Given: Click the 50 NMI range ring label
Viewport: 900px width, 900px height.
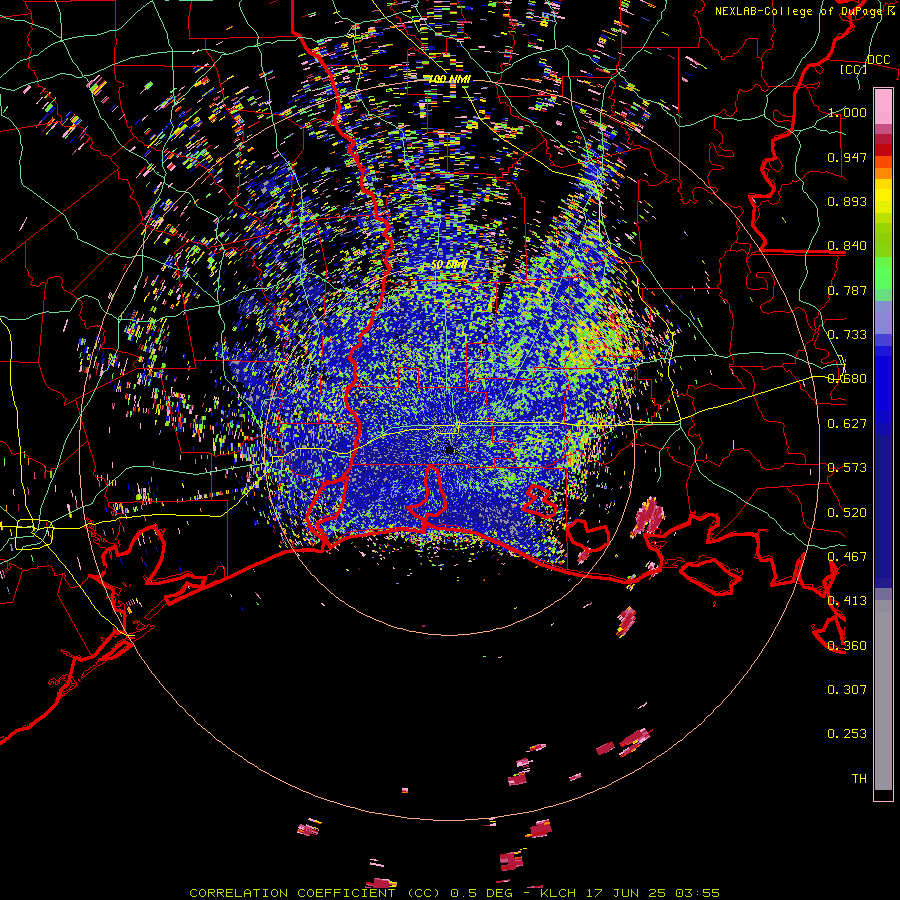Looking at the screenshot, I should pyautogui.click(x=449, y=265).
